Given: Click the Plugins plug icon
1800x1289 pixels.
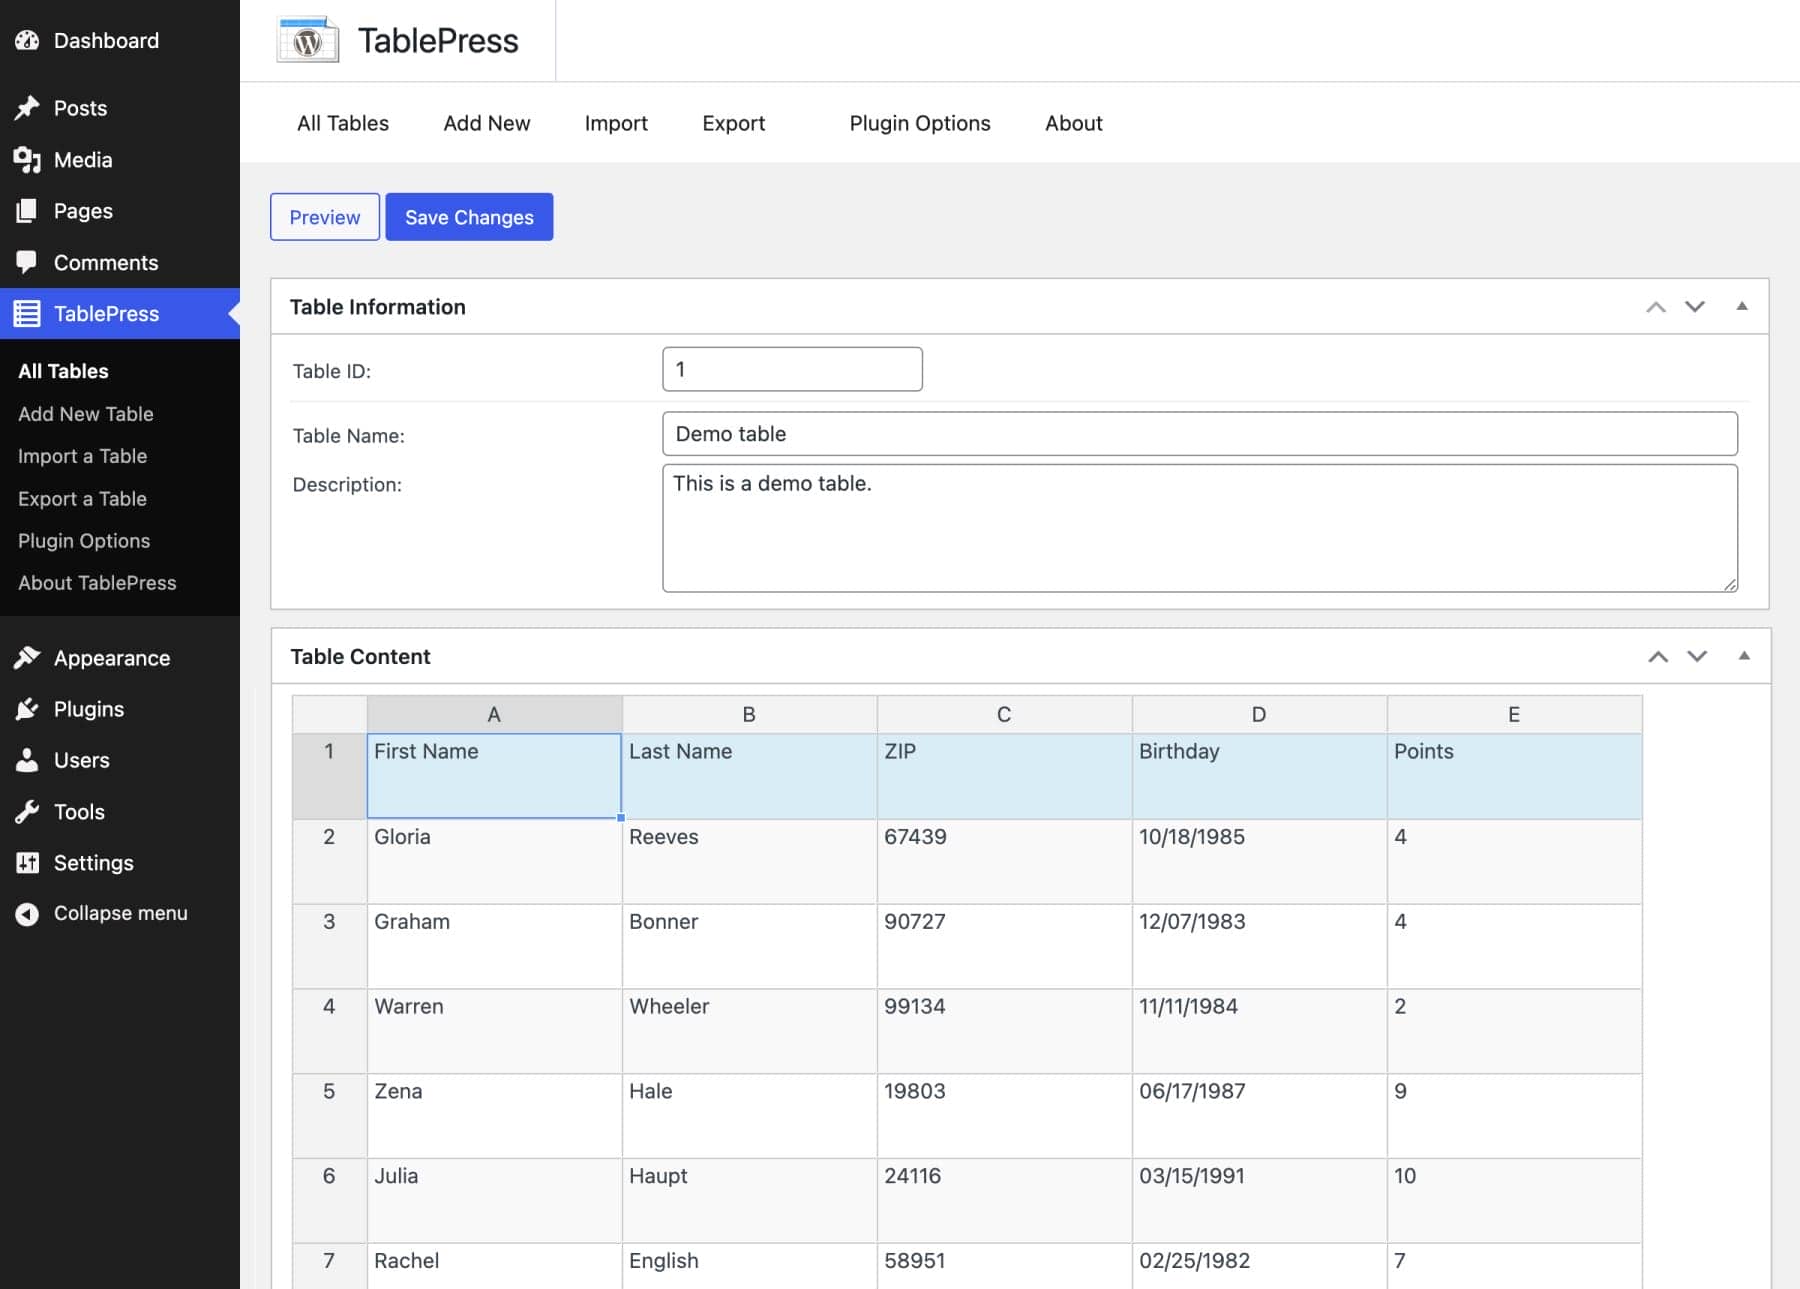Looking at the screenshot, I should click(29, 709).
